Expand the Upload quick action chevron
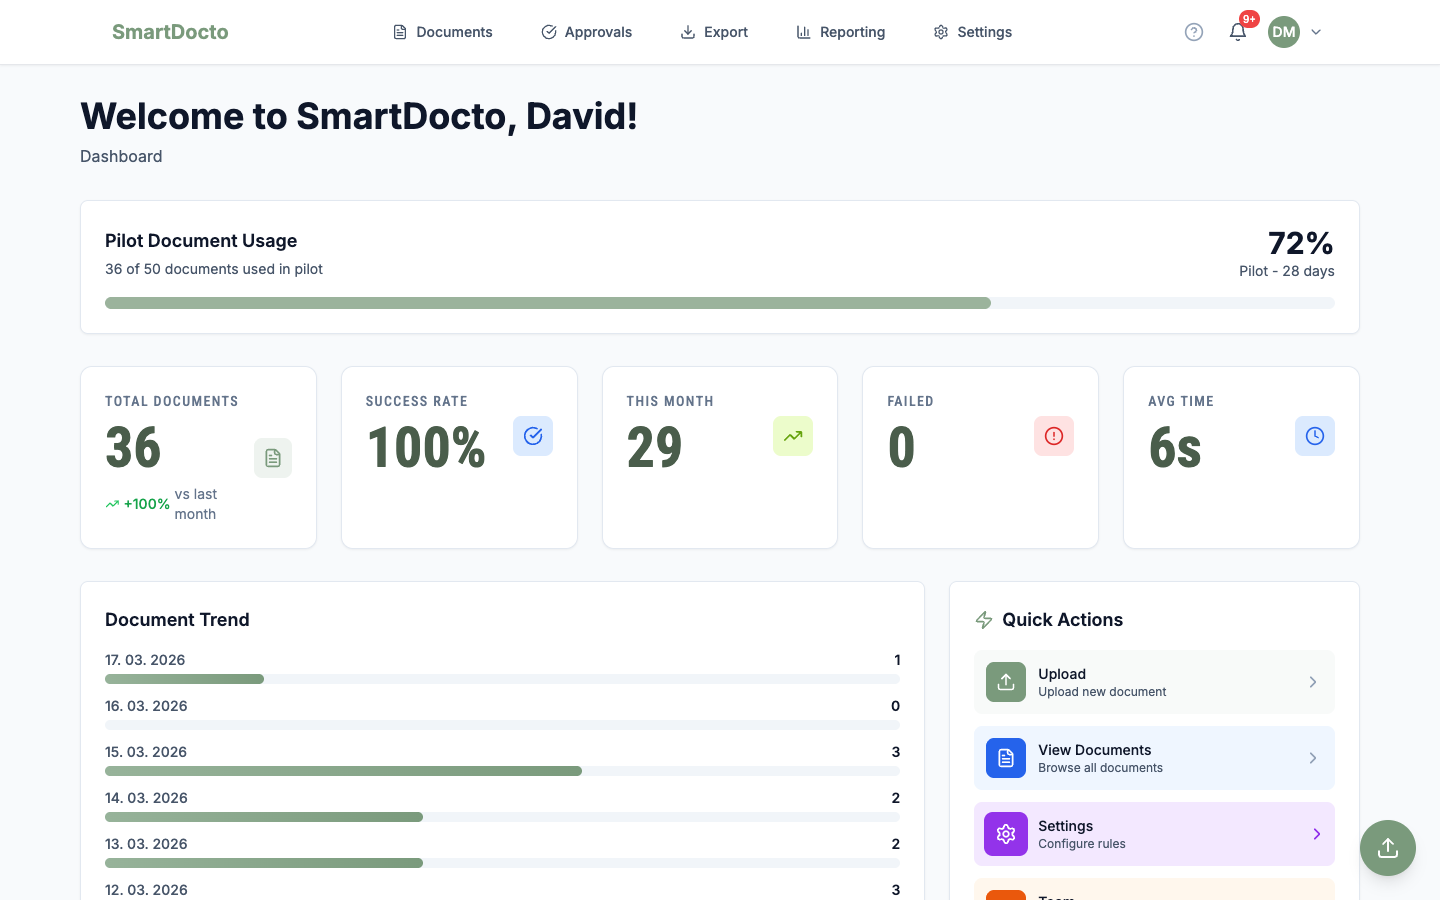This screenshot has height=900, width=1440. (x=1313, y=682)
